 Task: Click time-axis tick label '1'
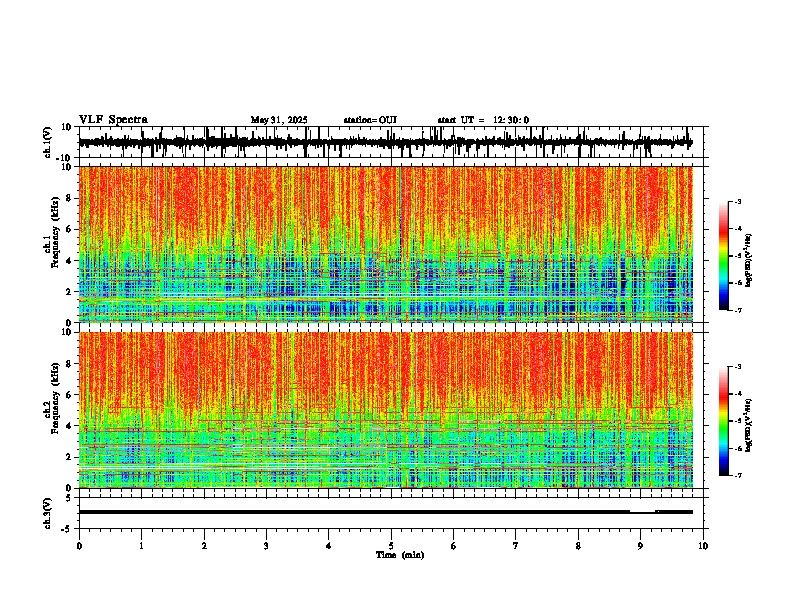[141, 546]
